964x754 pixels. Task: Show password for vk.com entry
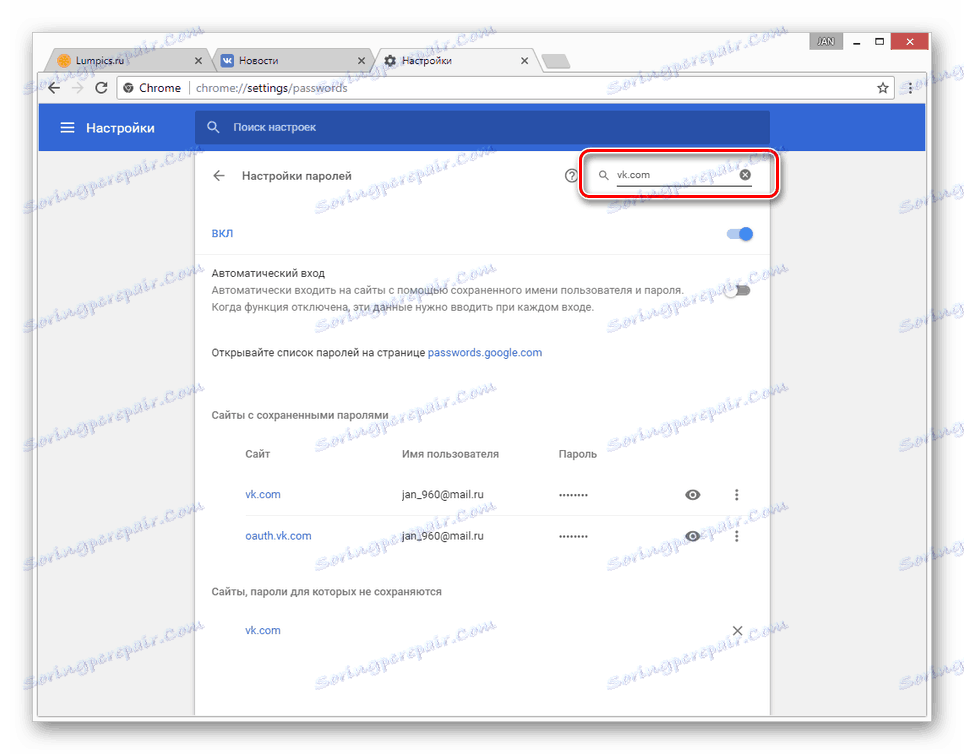pos(692,494)
